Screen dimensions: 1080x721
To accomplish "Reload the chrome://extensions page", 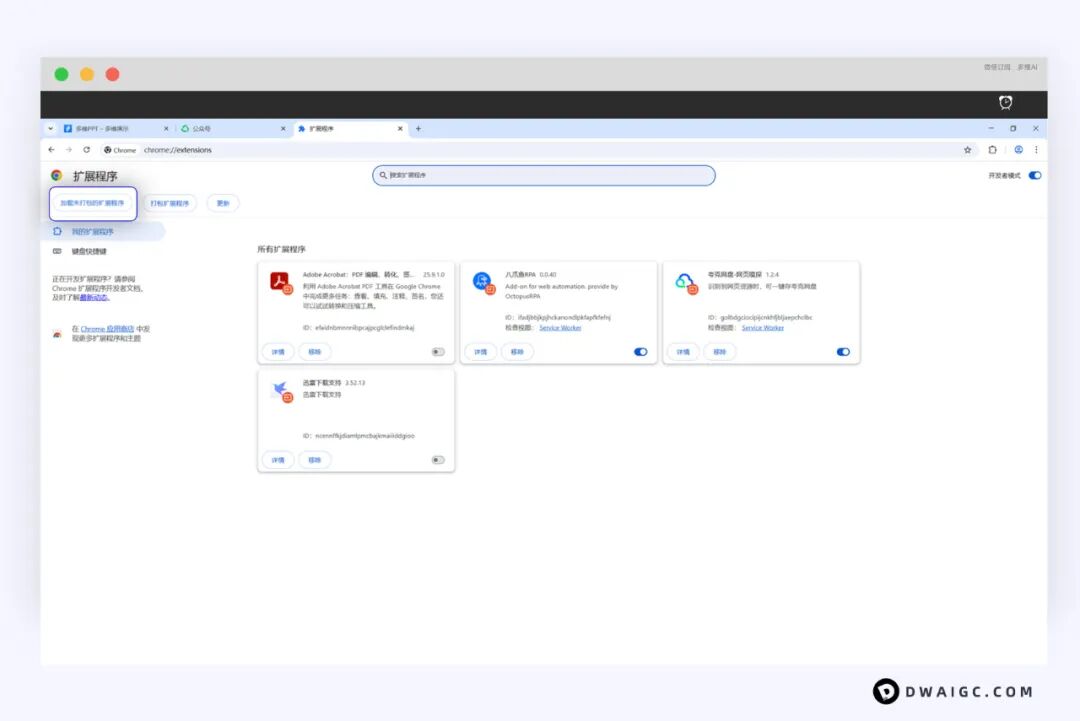I will [87, 150].
